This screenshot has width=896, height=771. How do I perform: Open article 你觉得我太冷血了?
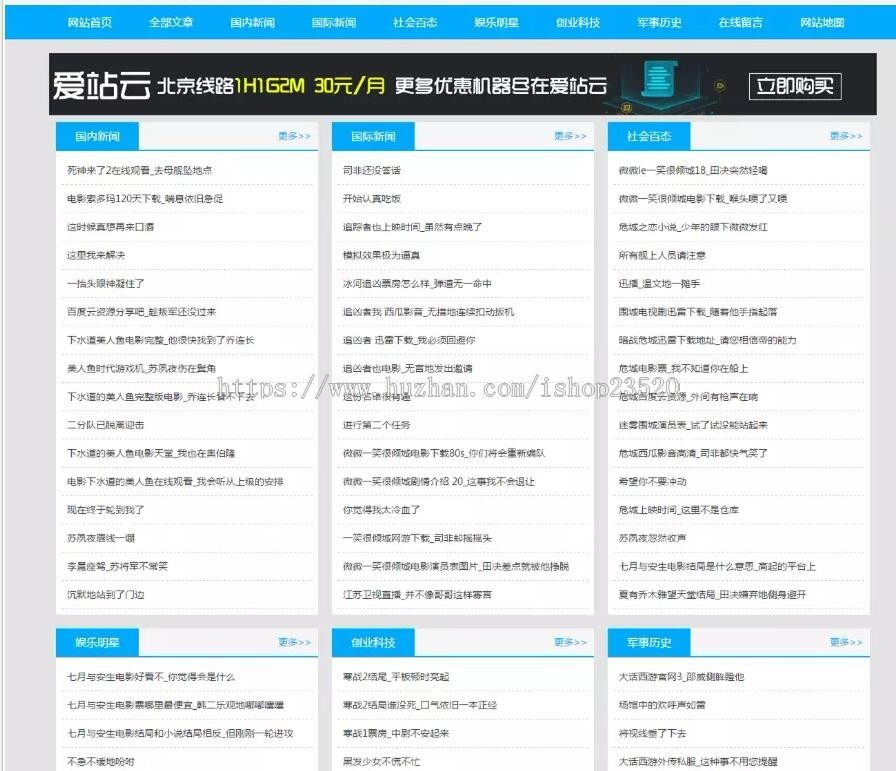point(382,510)
